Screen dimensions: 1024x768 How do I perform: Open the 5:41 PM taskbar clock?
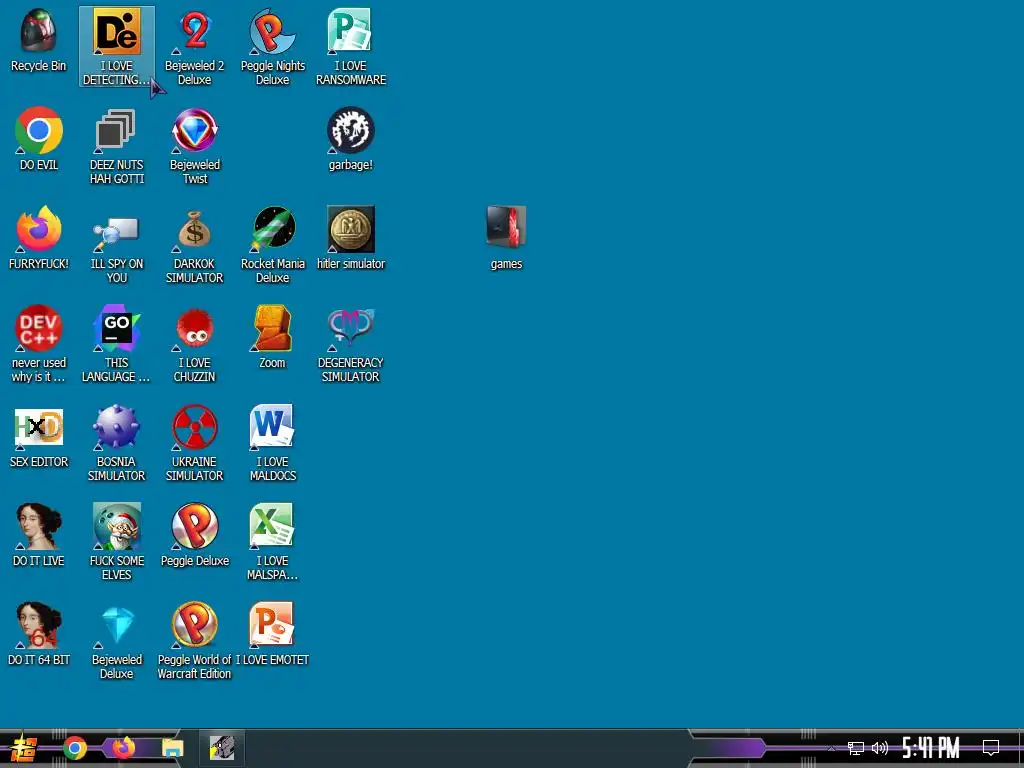931,748
